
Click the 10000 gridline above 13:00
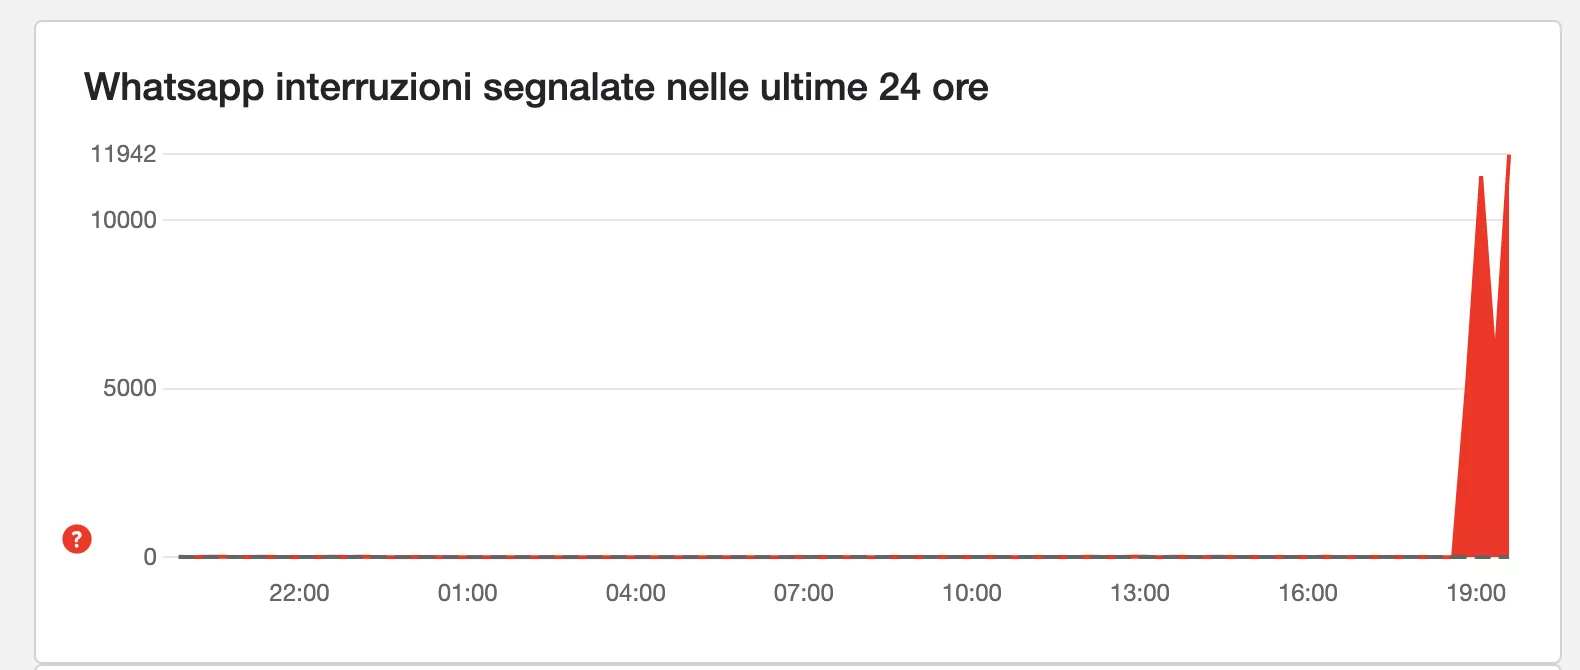tap(1139, 220)
